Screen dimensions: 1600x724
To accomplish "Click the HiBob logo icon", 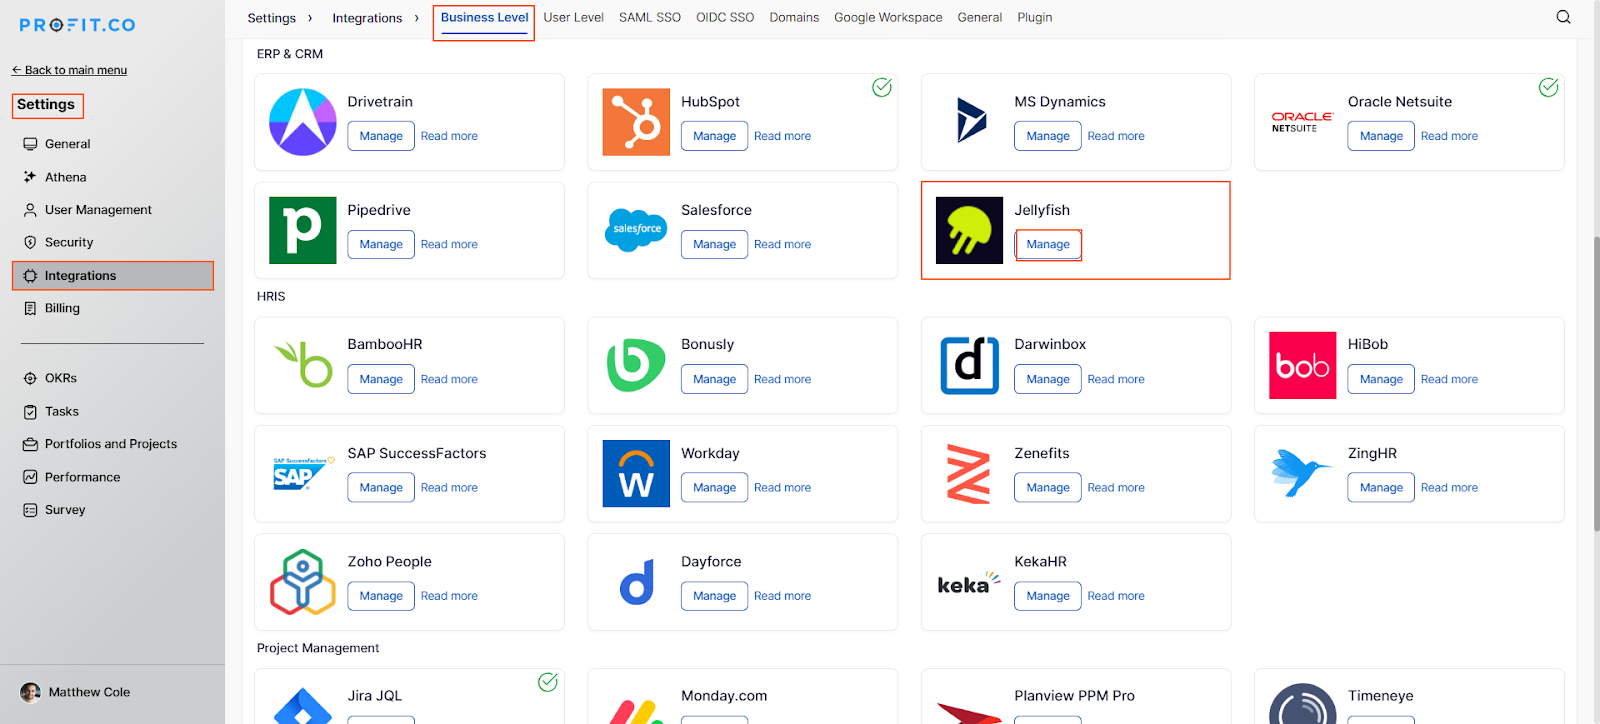I will coord(1302,365).
